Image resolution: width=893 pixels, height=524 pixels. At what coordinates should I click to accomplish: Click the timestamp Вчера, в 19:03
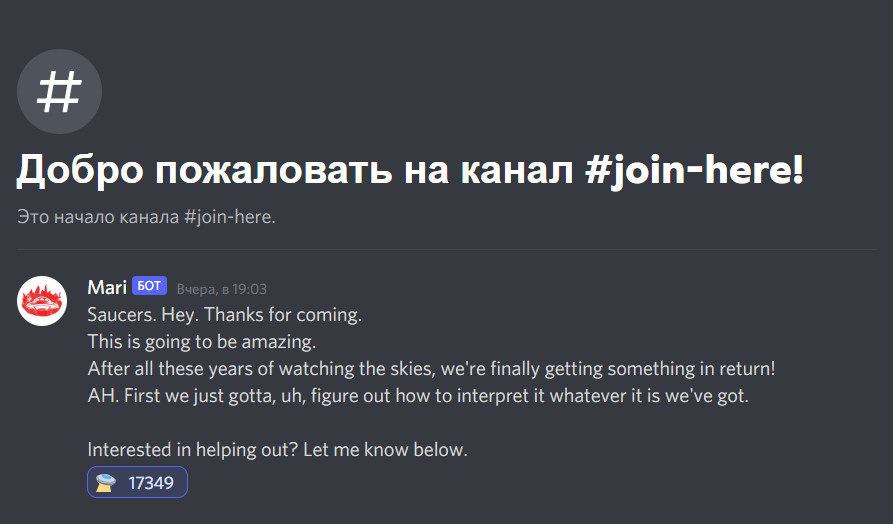click(x=222, y=289)
